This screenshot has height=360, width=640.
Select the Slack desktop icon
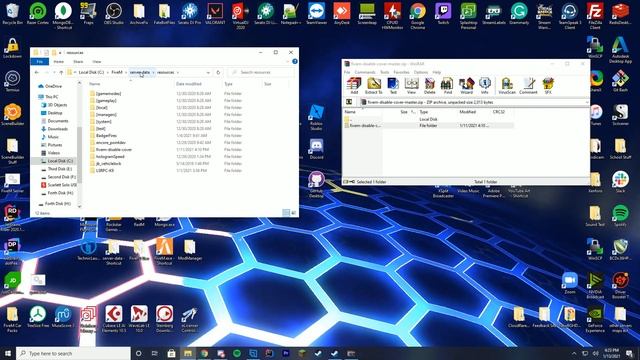click(620, 182)
